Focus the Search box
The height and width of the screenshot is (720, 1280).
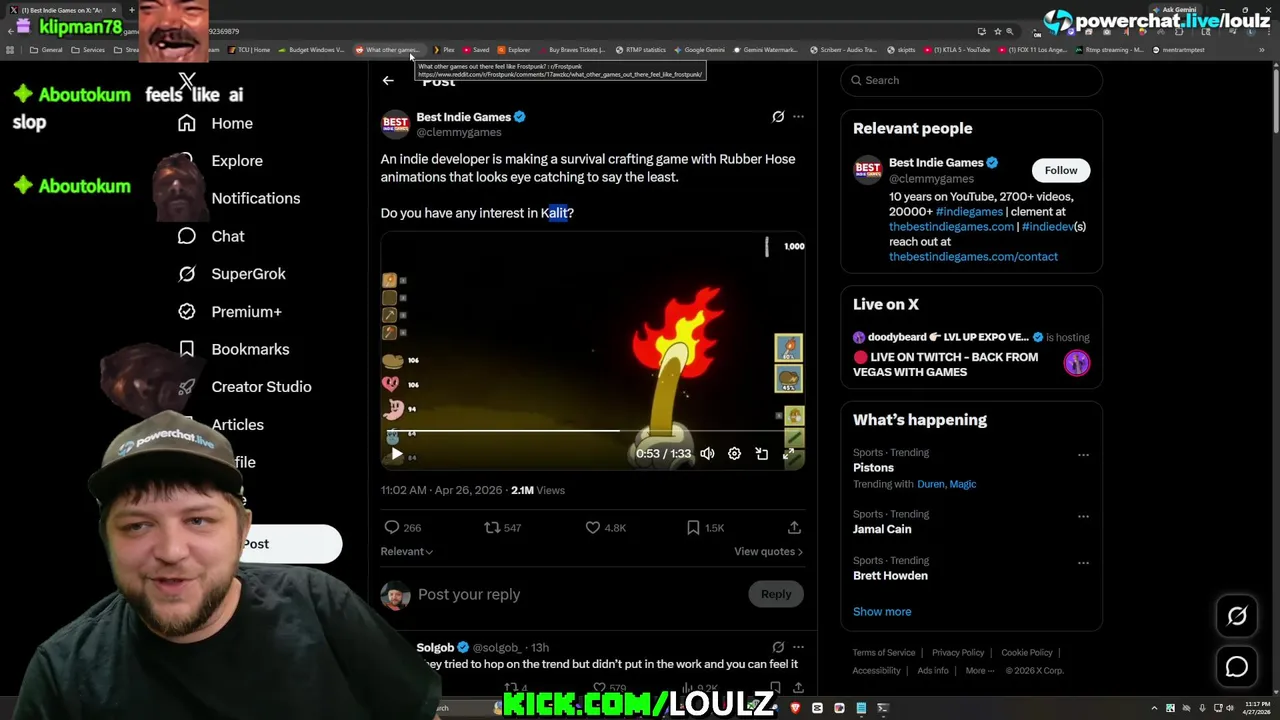click(971, 80)
